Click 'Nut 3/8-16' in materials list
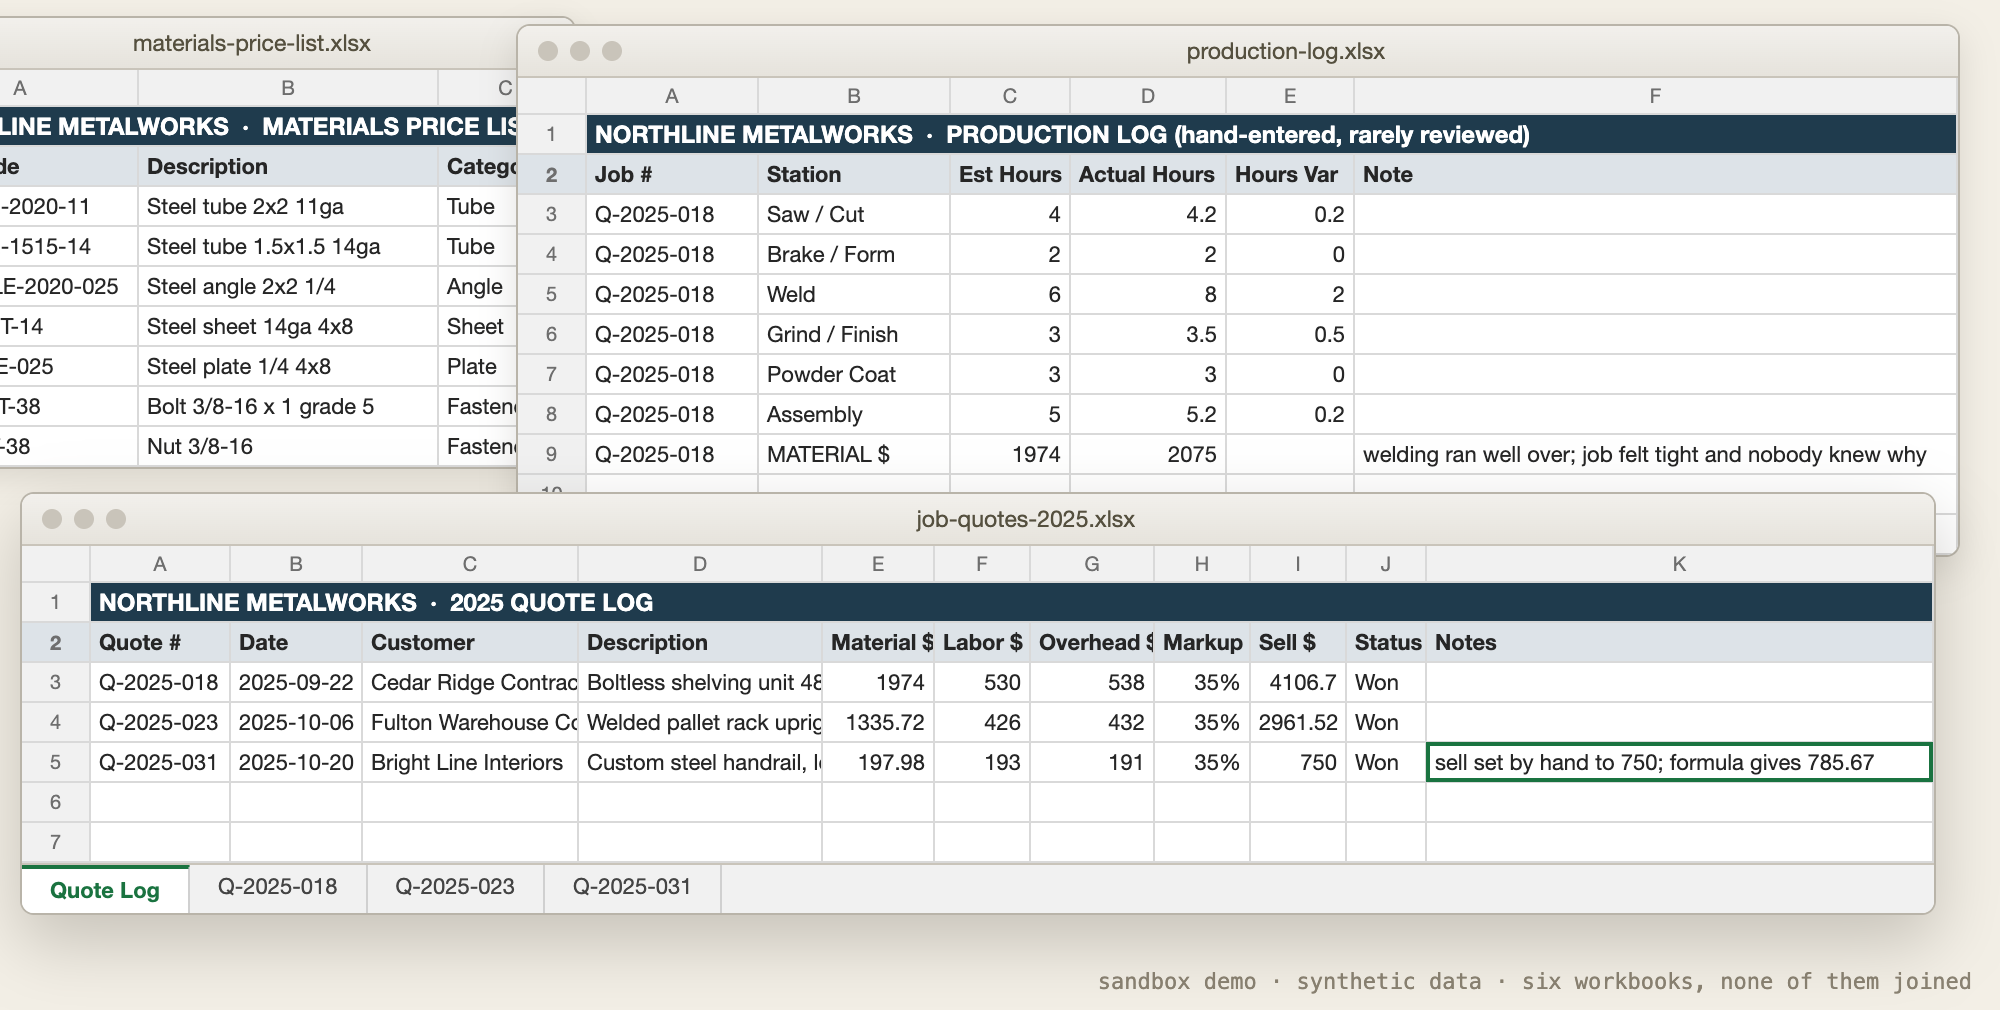 click(288, 446)
